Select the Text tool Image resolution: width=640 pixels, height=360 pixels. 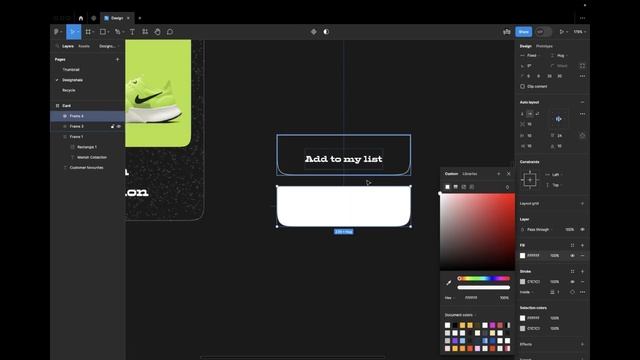132,31
